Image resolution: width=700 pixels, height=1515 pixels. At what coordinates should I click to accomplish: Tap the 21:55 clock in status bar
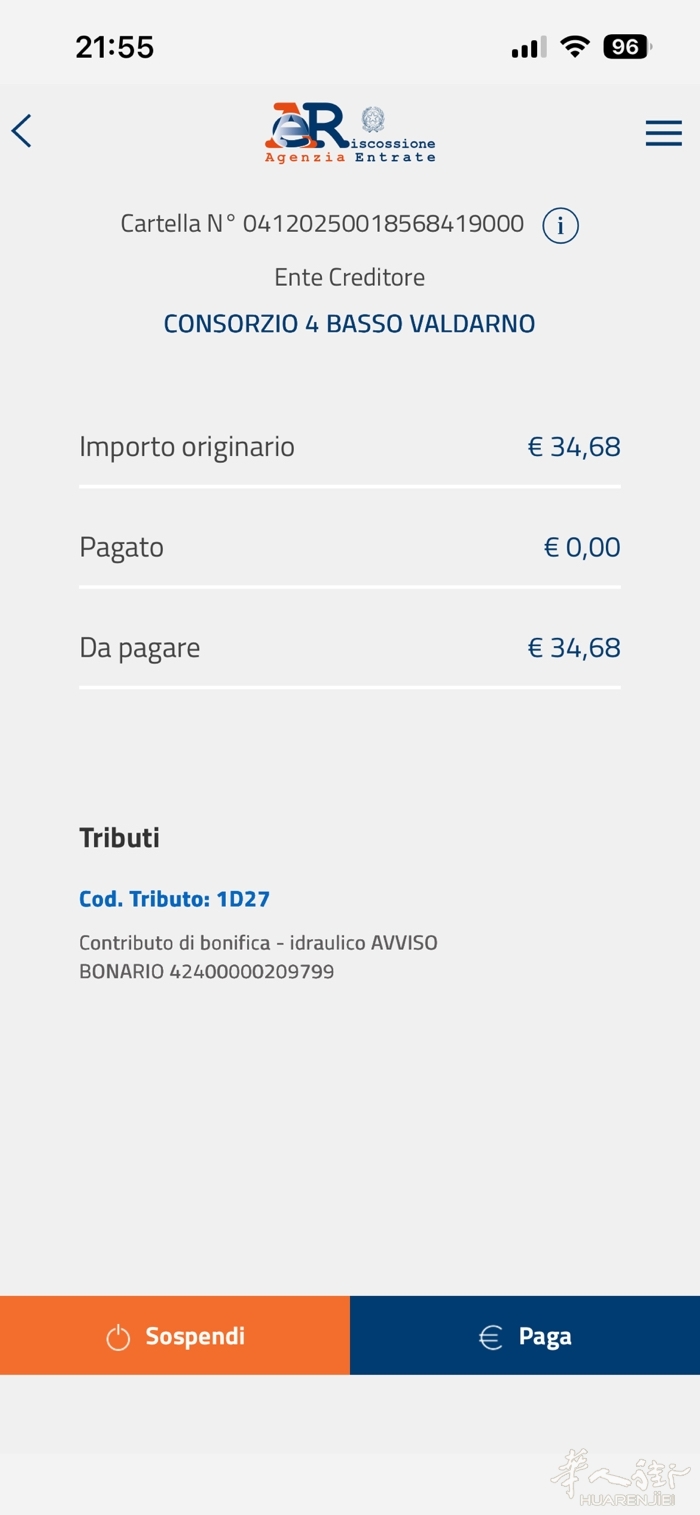[115, 47]
